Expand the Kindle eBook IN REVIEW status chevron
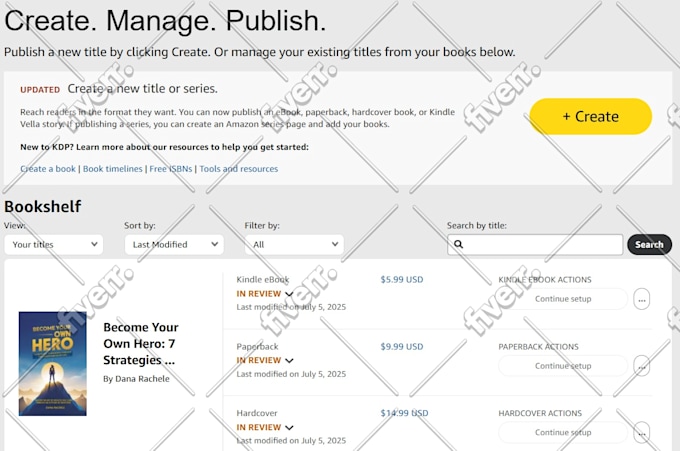Screen dimensions: 680x451 tap(289, 294)
